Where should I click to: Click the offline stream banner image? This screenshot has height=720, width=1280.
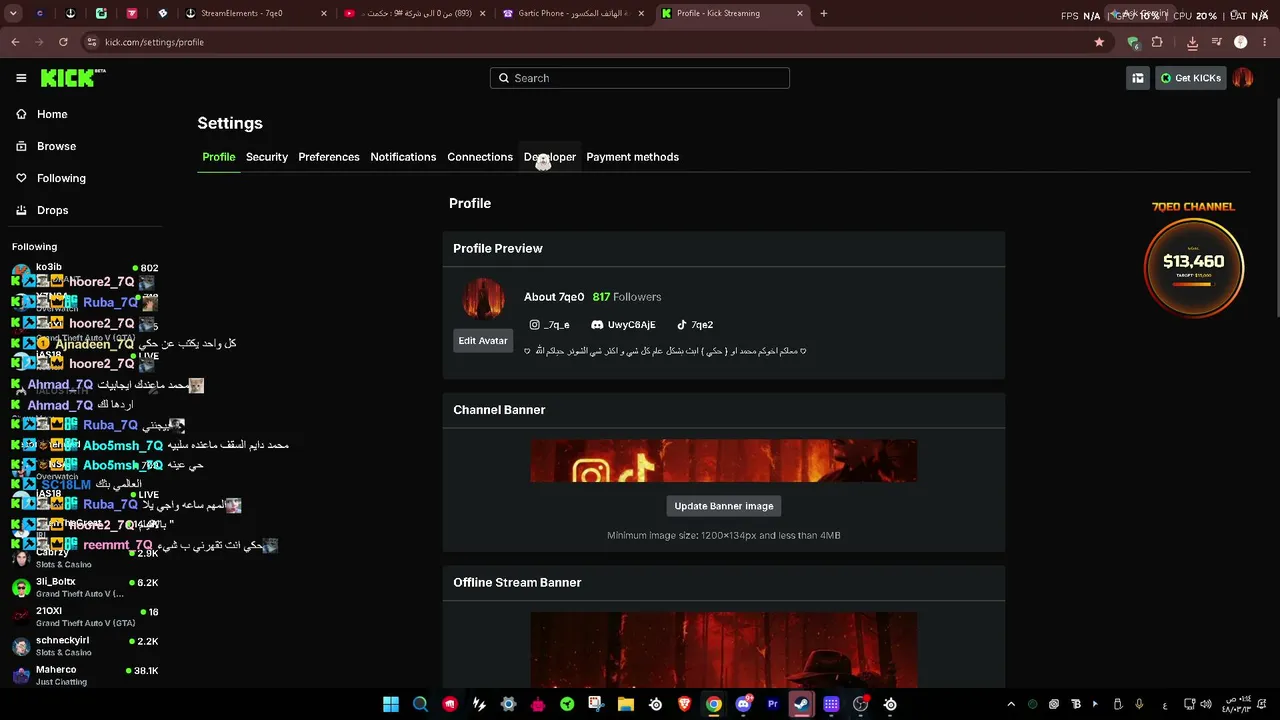(724, 650)
